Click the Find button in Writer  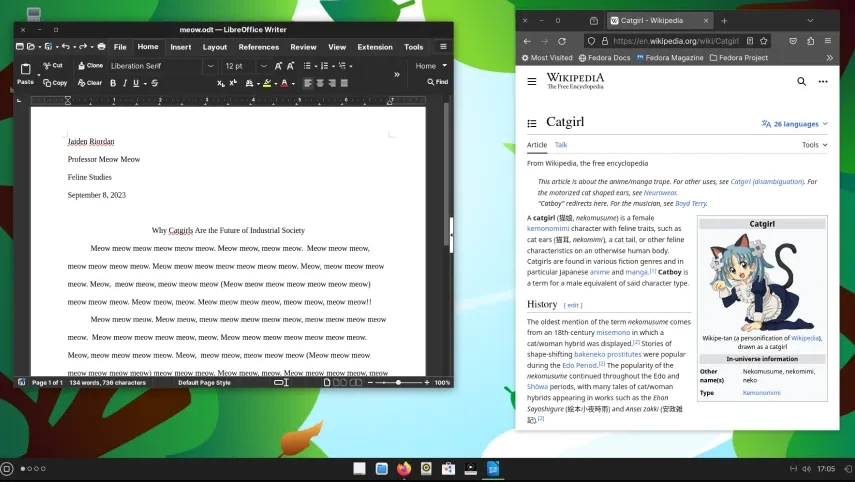pos(437,82)
